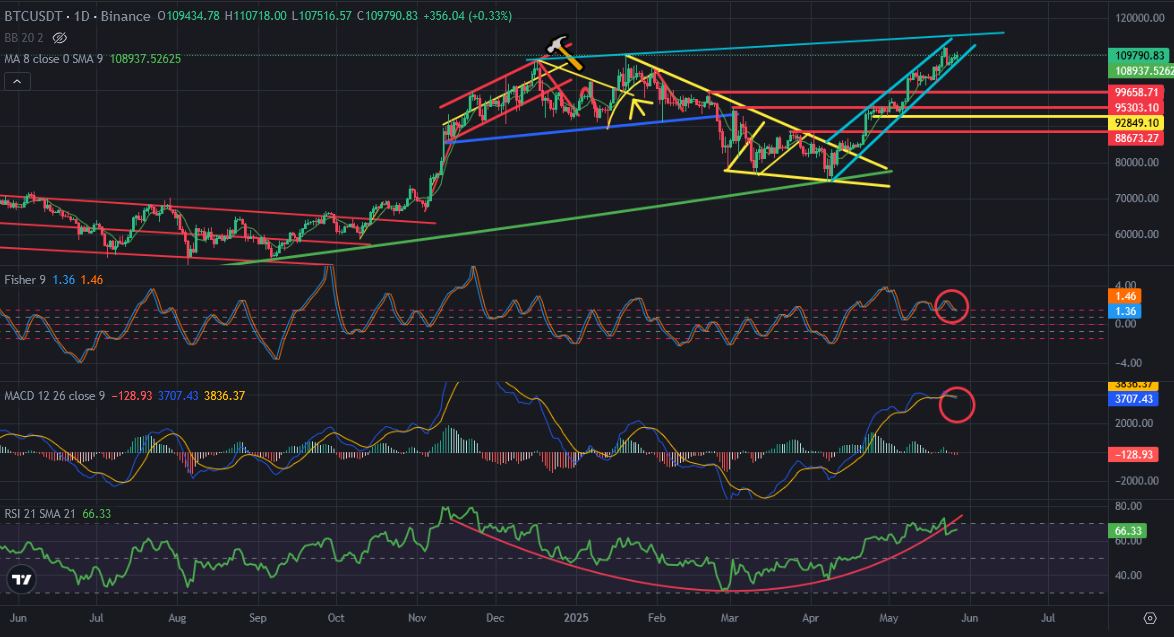The width and height of the screenshot is (1174, 637).
Task: Click the yellow arrow drawing near January
Action: [637, 109]
